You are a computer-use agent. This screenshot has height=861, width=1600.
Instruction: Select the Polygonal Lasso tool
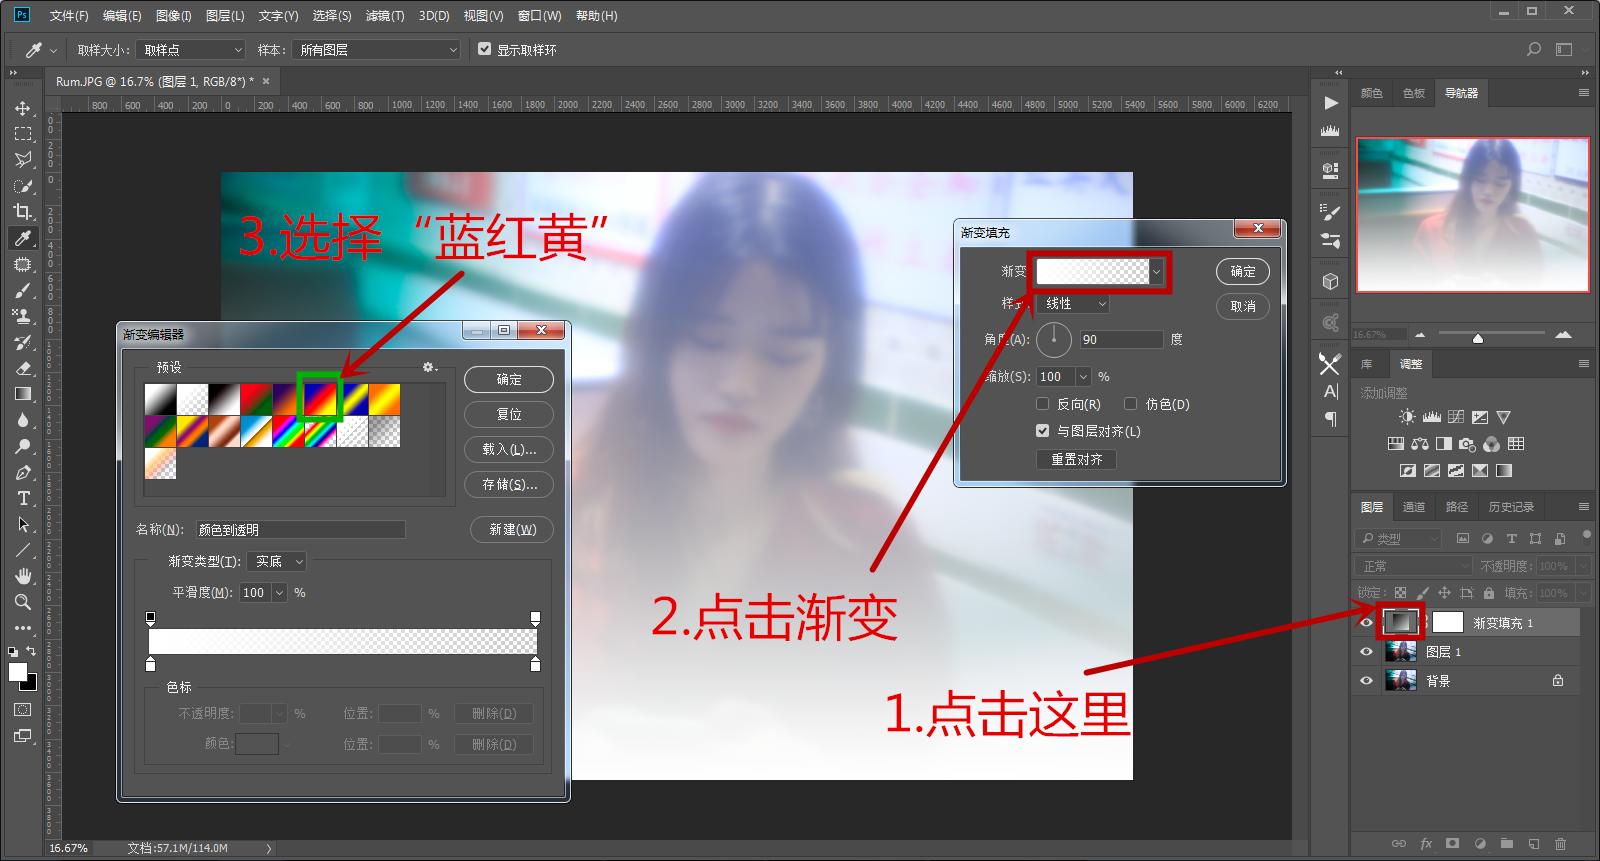click(x=22, y=160)
